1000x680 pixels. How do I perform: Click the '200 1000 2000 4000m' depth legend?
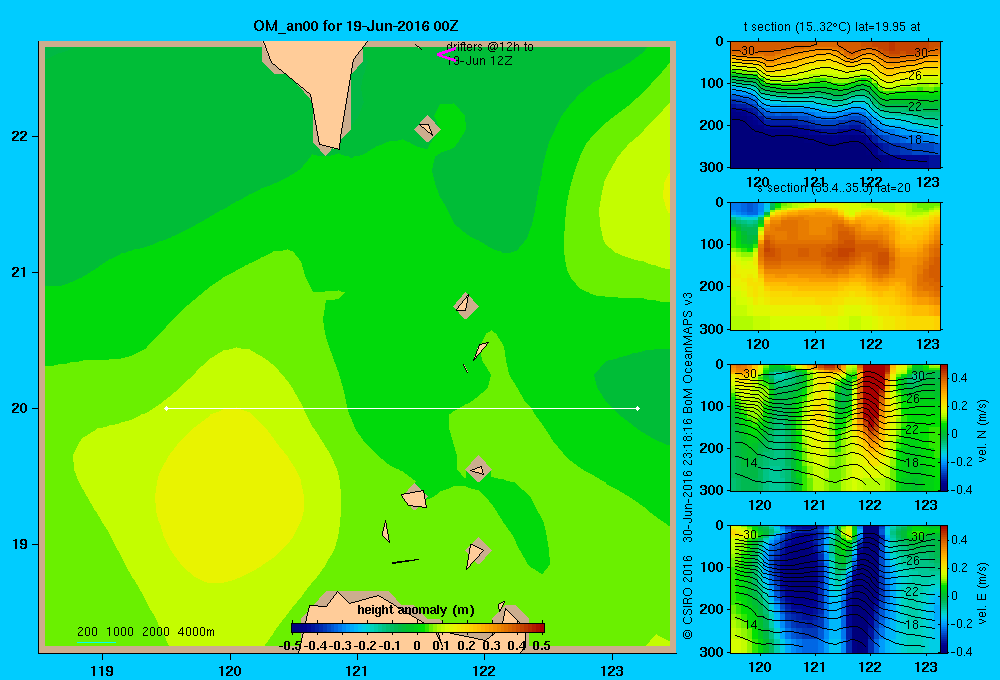[x=145, y=632]
